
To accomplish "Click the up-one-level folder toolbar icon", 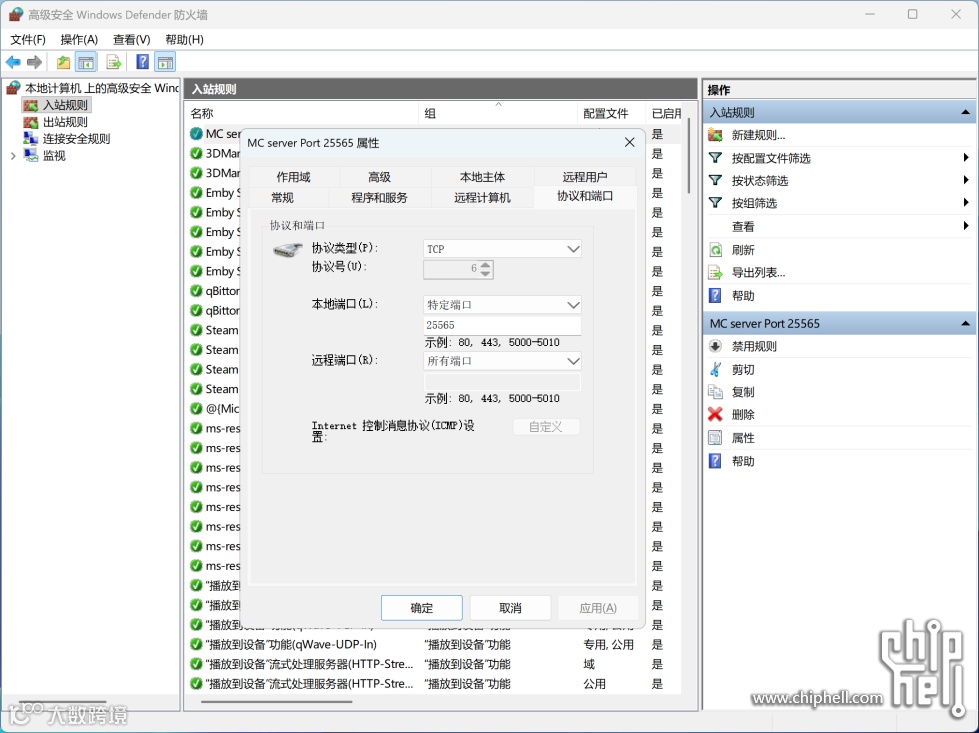I will [63, 62].
